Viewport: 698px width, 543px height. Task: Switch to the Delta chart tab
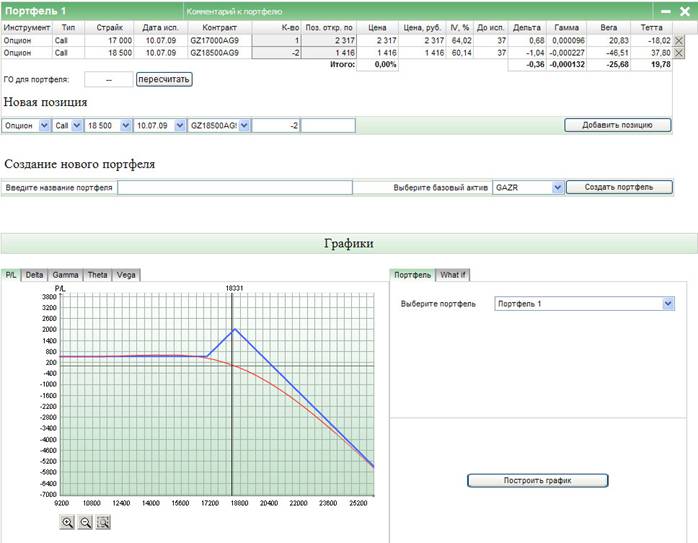[34, 275]
